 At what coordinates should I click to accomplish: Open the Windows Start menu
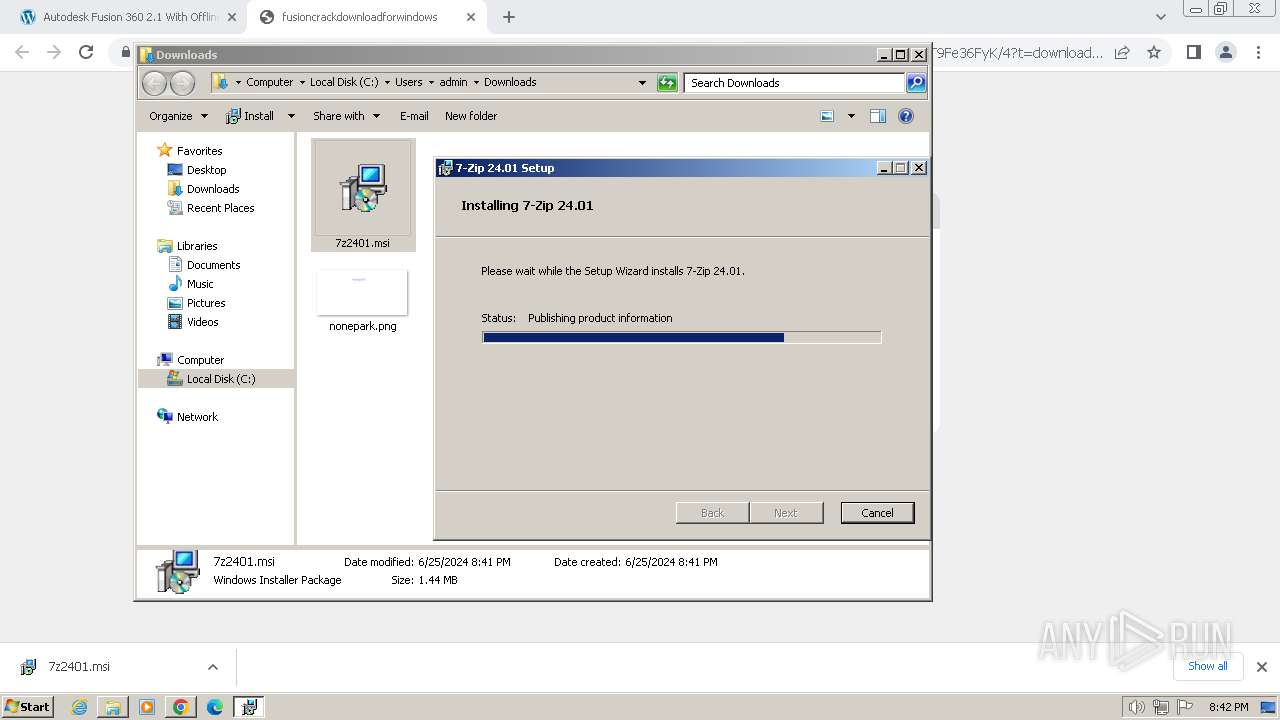(x=28, y=706)
